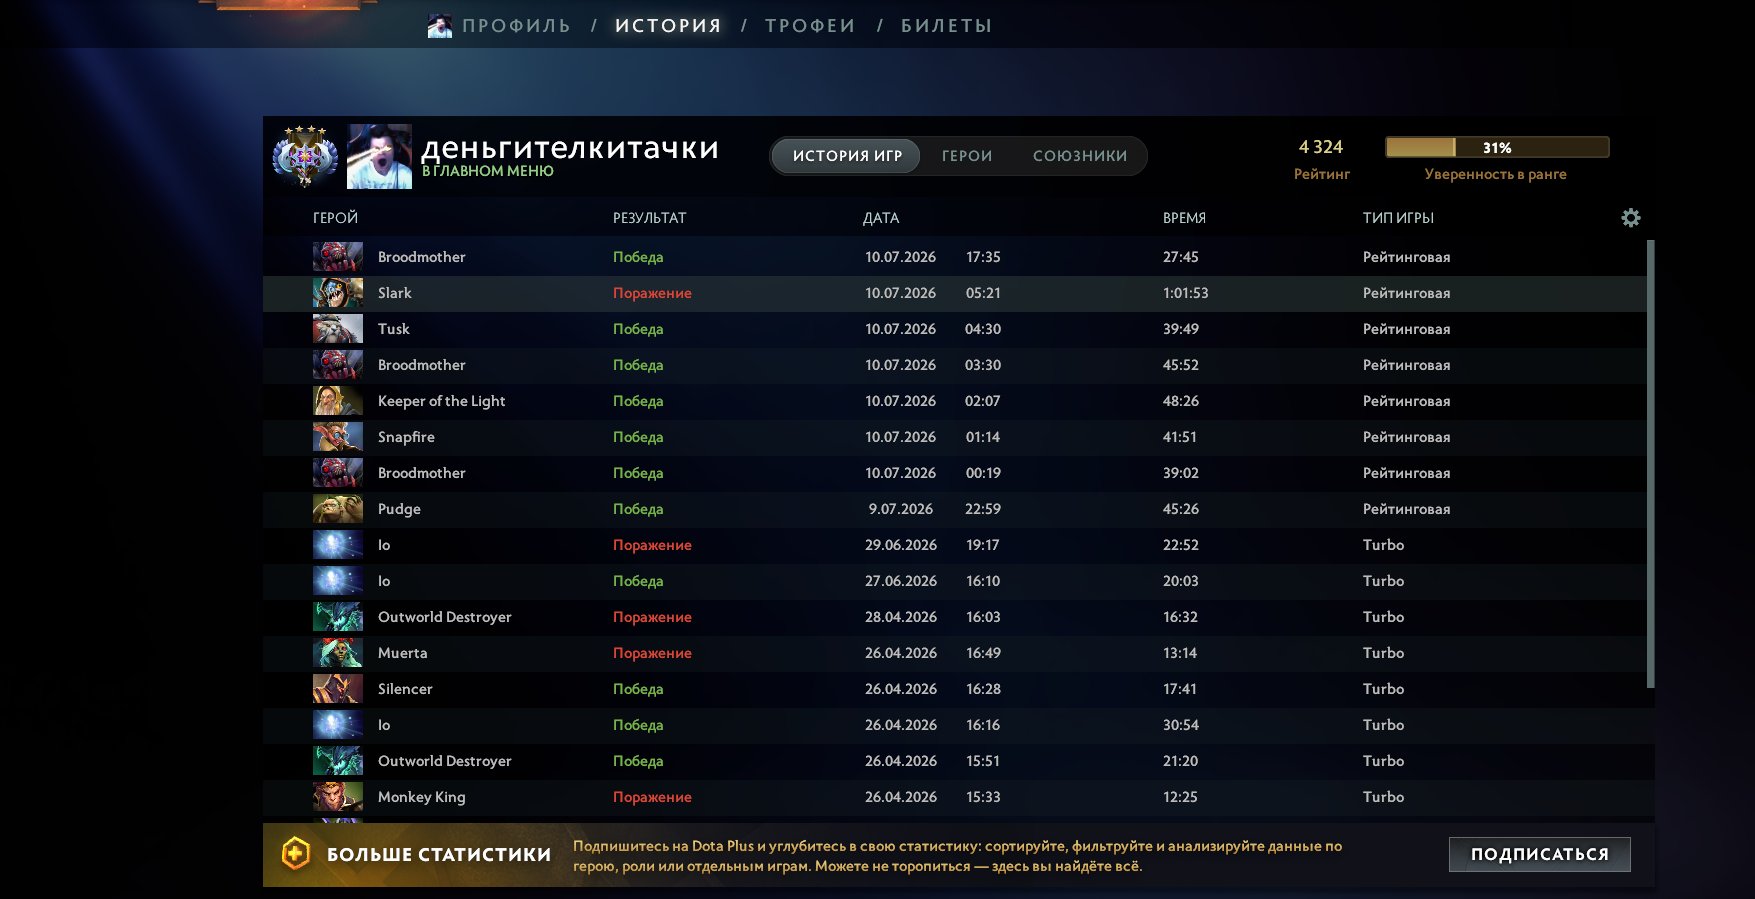This screenshot has height=899, width=1755.
Task: Click Поражение result in the Slark row
Action: (652, 293)
